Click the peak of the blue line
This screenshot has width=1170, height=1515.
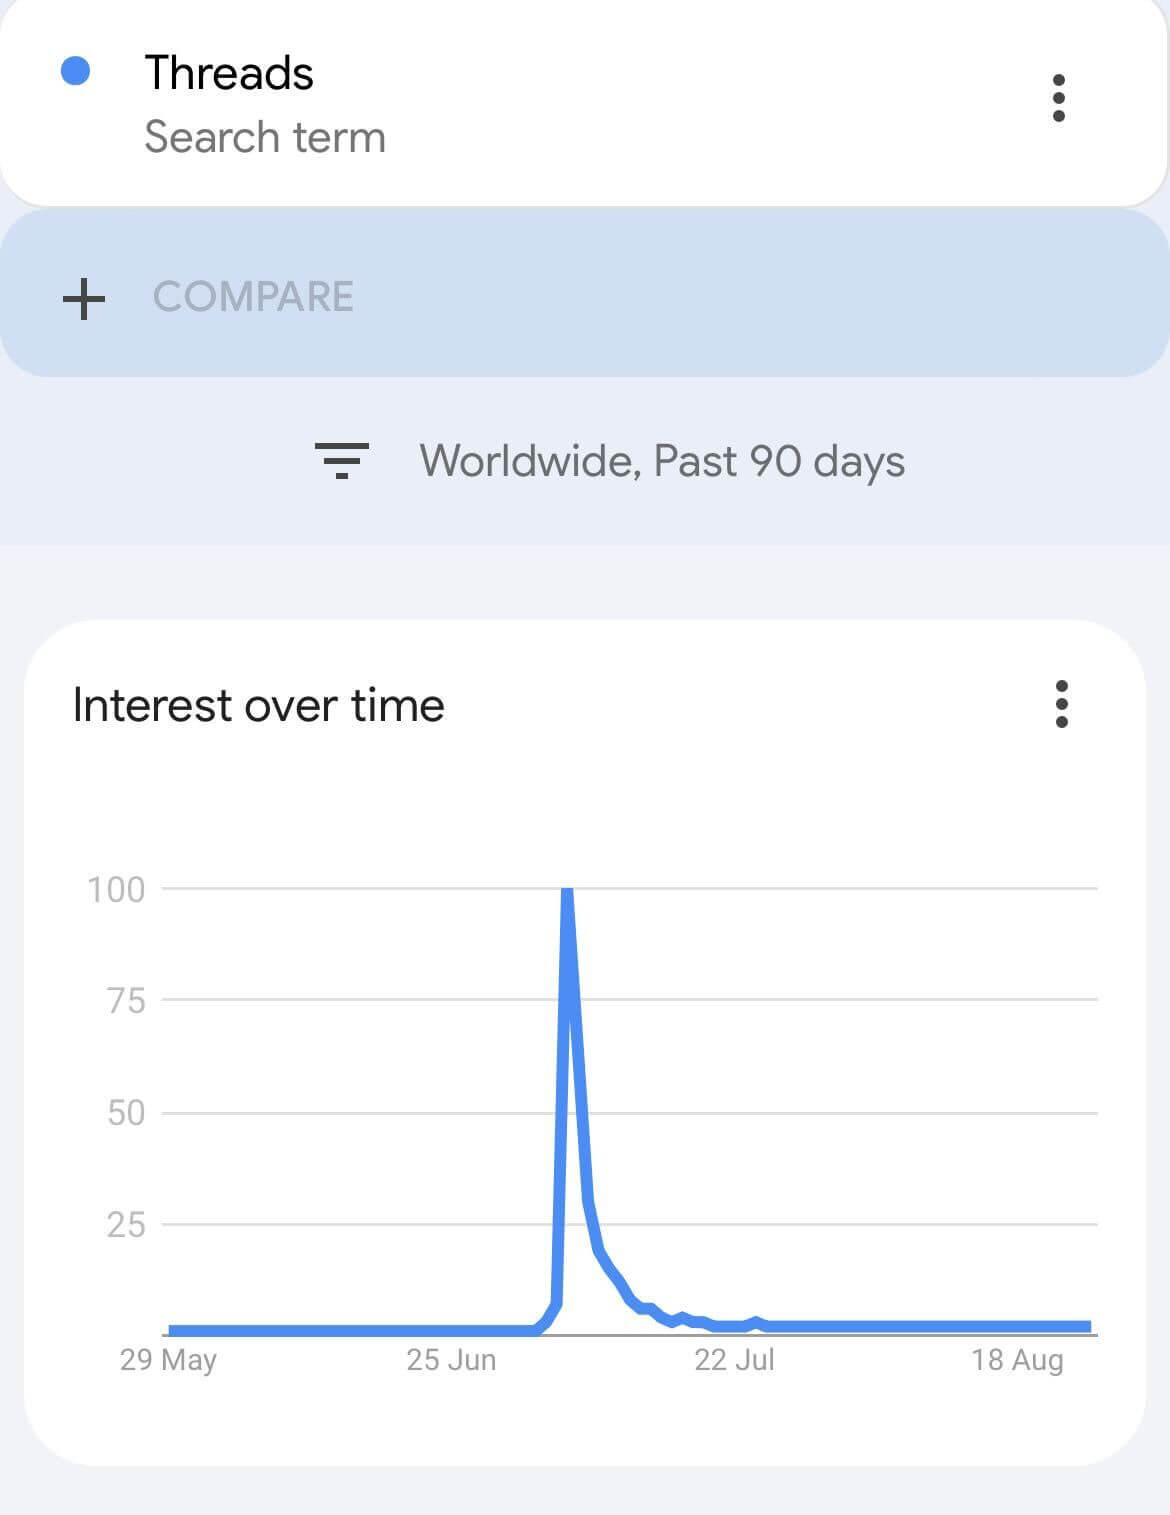point(567,892)
